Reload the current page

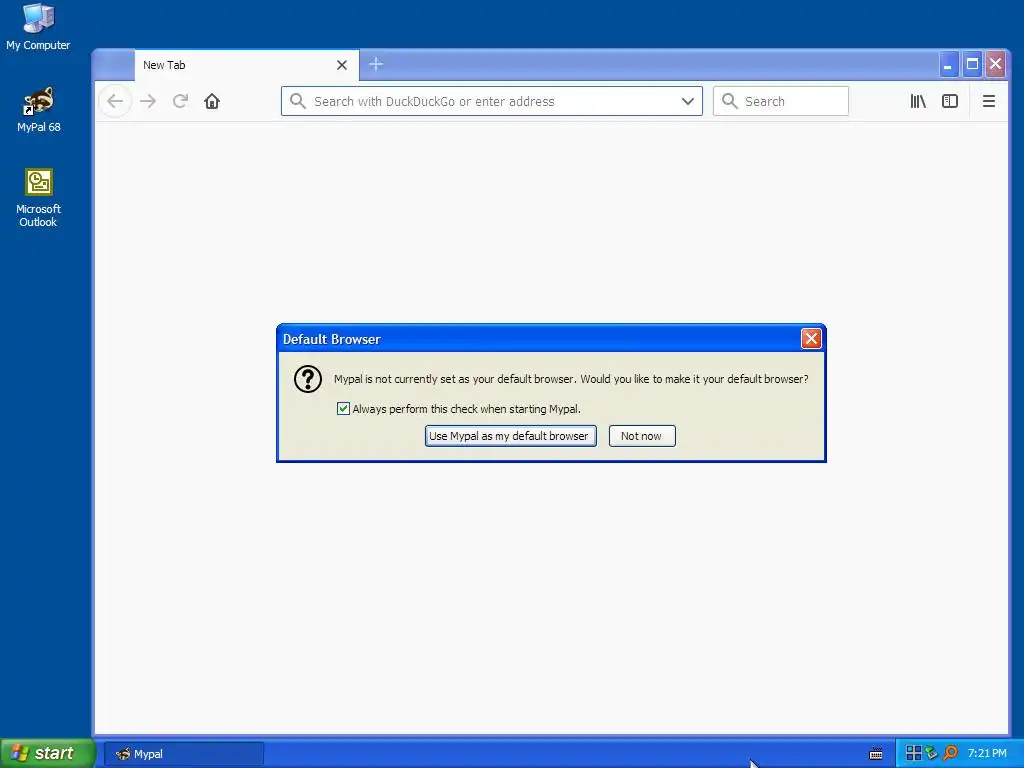[x=180, y=101]
